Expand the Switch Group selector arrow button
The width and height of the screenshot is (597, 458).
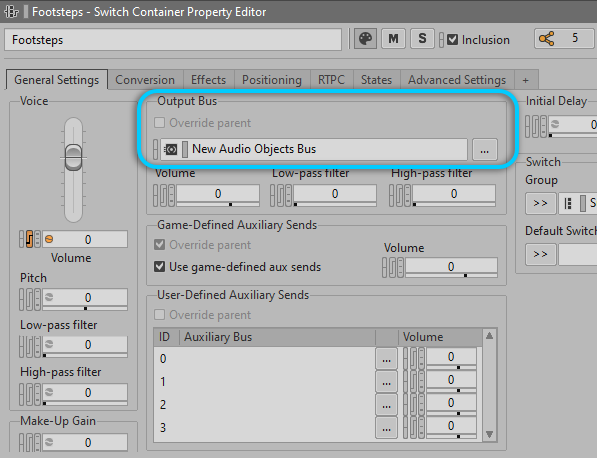point(540,204)
